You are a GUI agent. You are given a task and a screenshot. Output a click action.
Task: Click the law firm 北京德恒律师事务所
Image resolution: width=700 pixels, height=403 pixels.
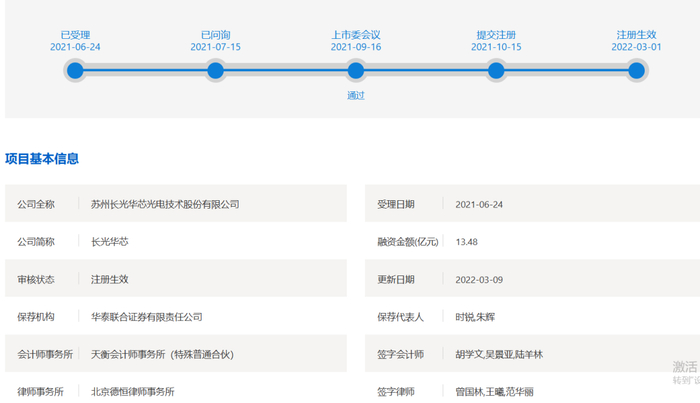point(133,392)
